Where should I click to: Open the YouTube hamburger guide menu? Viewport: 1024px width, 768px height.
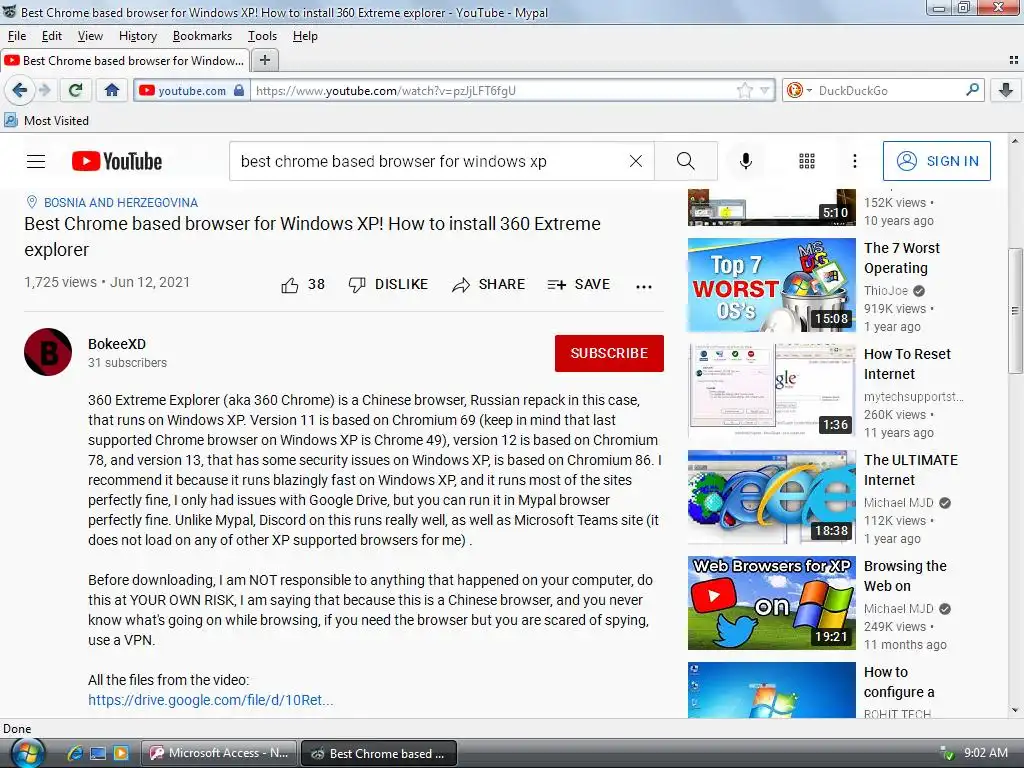(36, 161)
